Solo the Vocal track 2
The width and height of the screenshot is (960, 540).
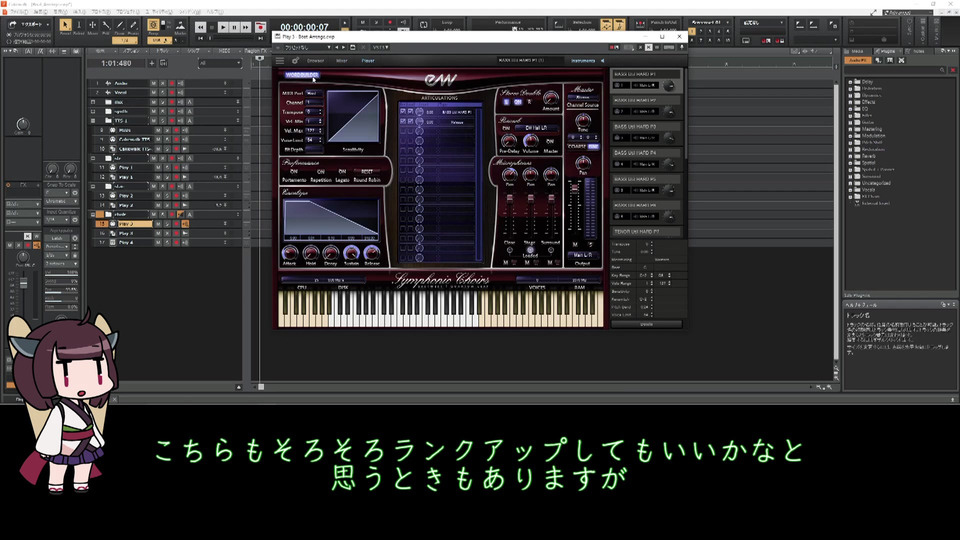pyautogui.click(x=162, y=92)
